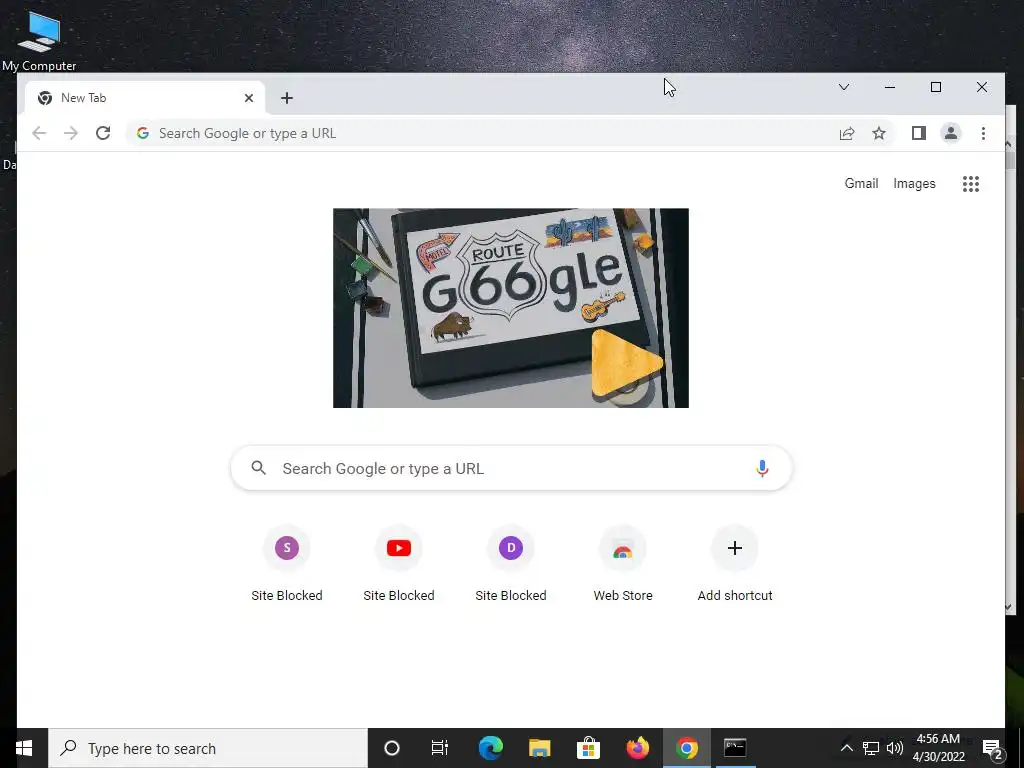This screenshot has height=768, width=1024.
Task: Open the Windows Start menu
Action: (24, 748)
